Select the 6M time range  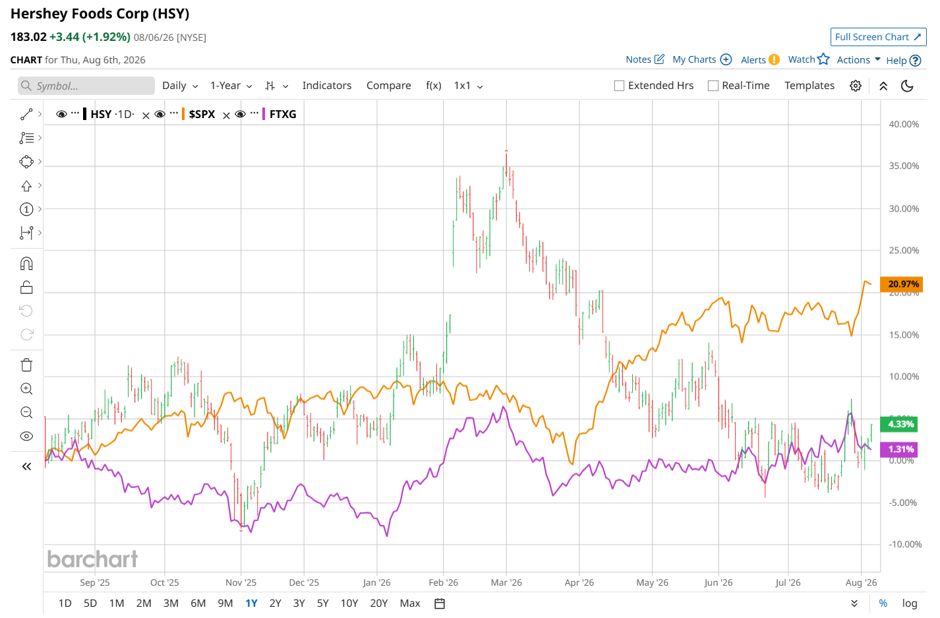(198, 604)
